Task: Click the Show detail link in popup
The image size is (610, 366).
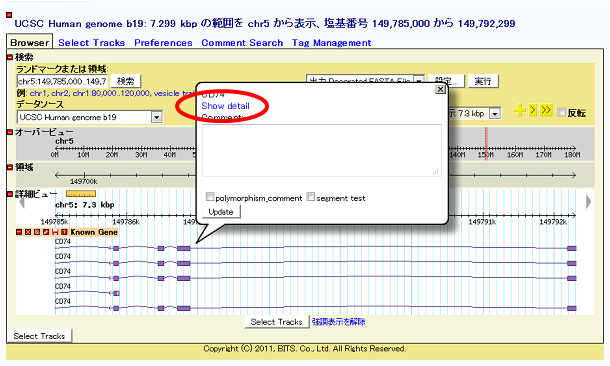Action: (225, 106)
